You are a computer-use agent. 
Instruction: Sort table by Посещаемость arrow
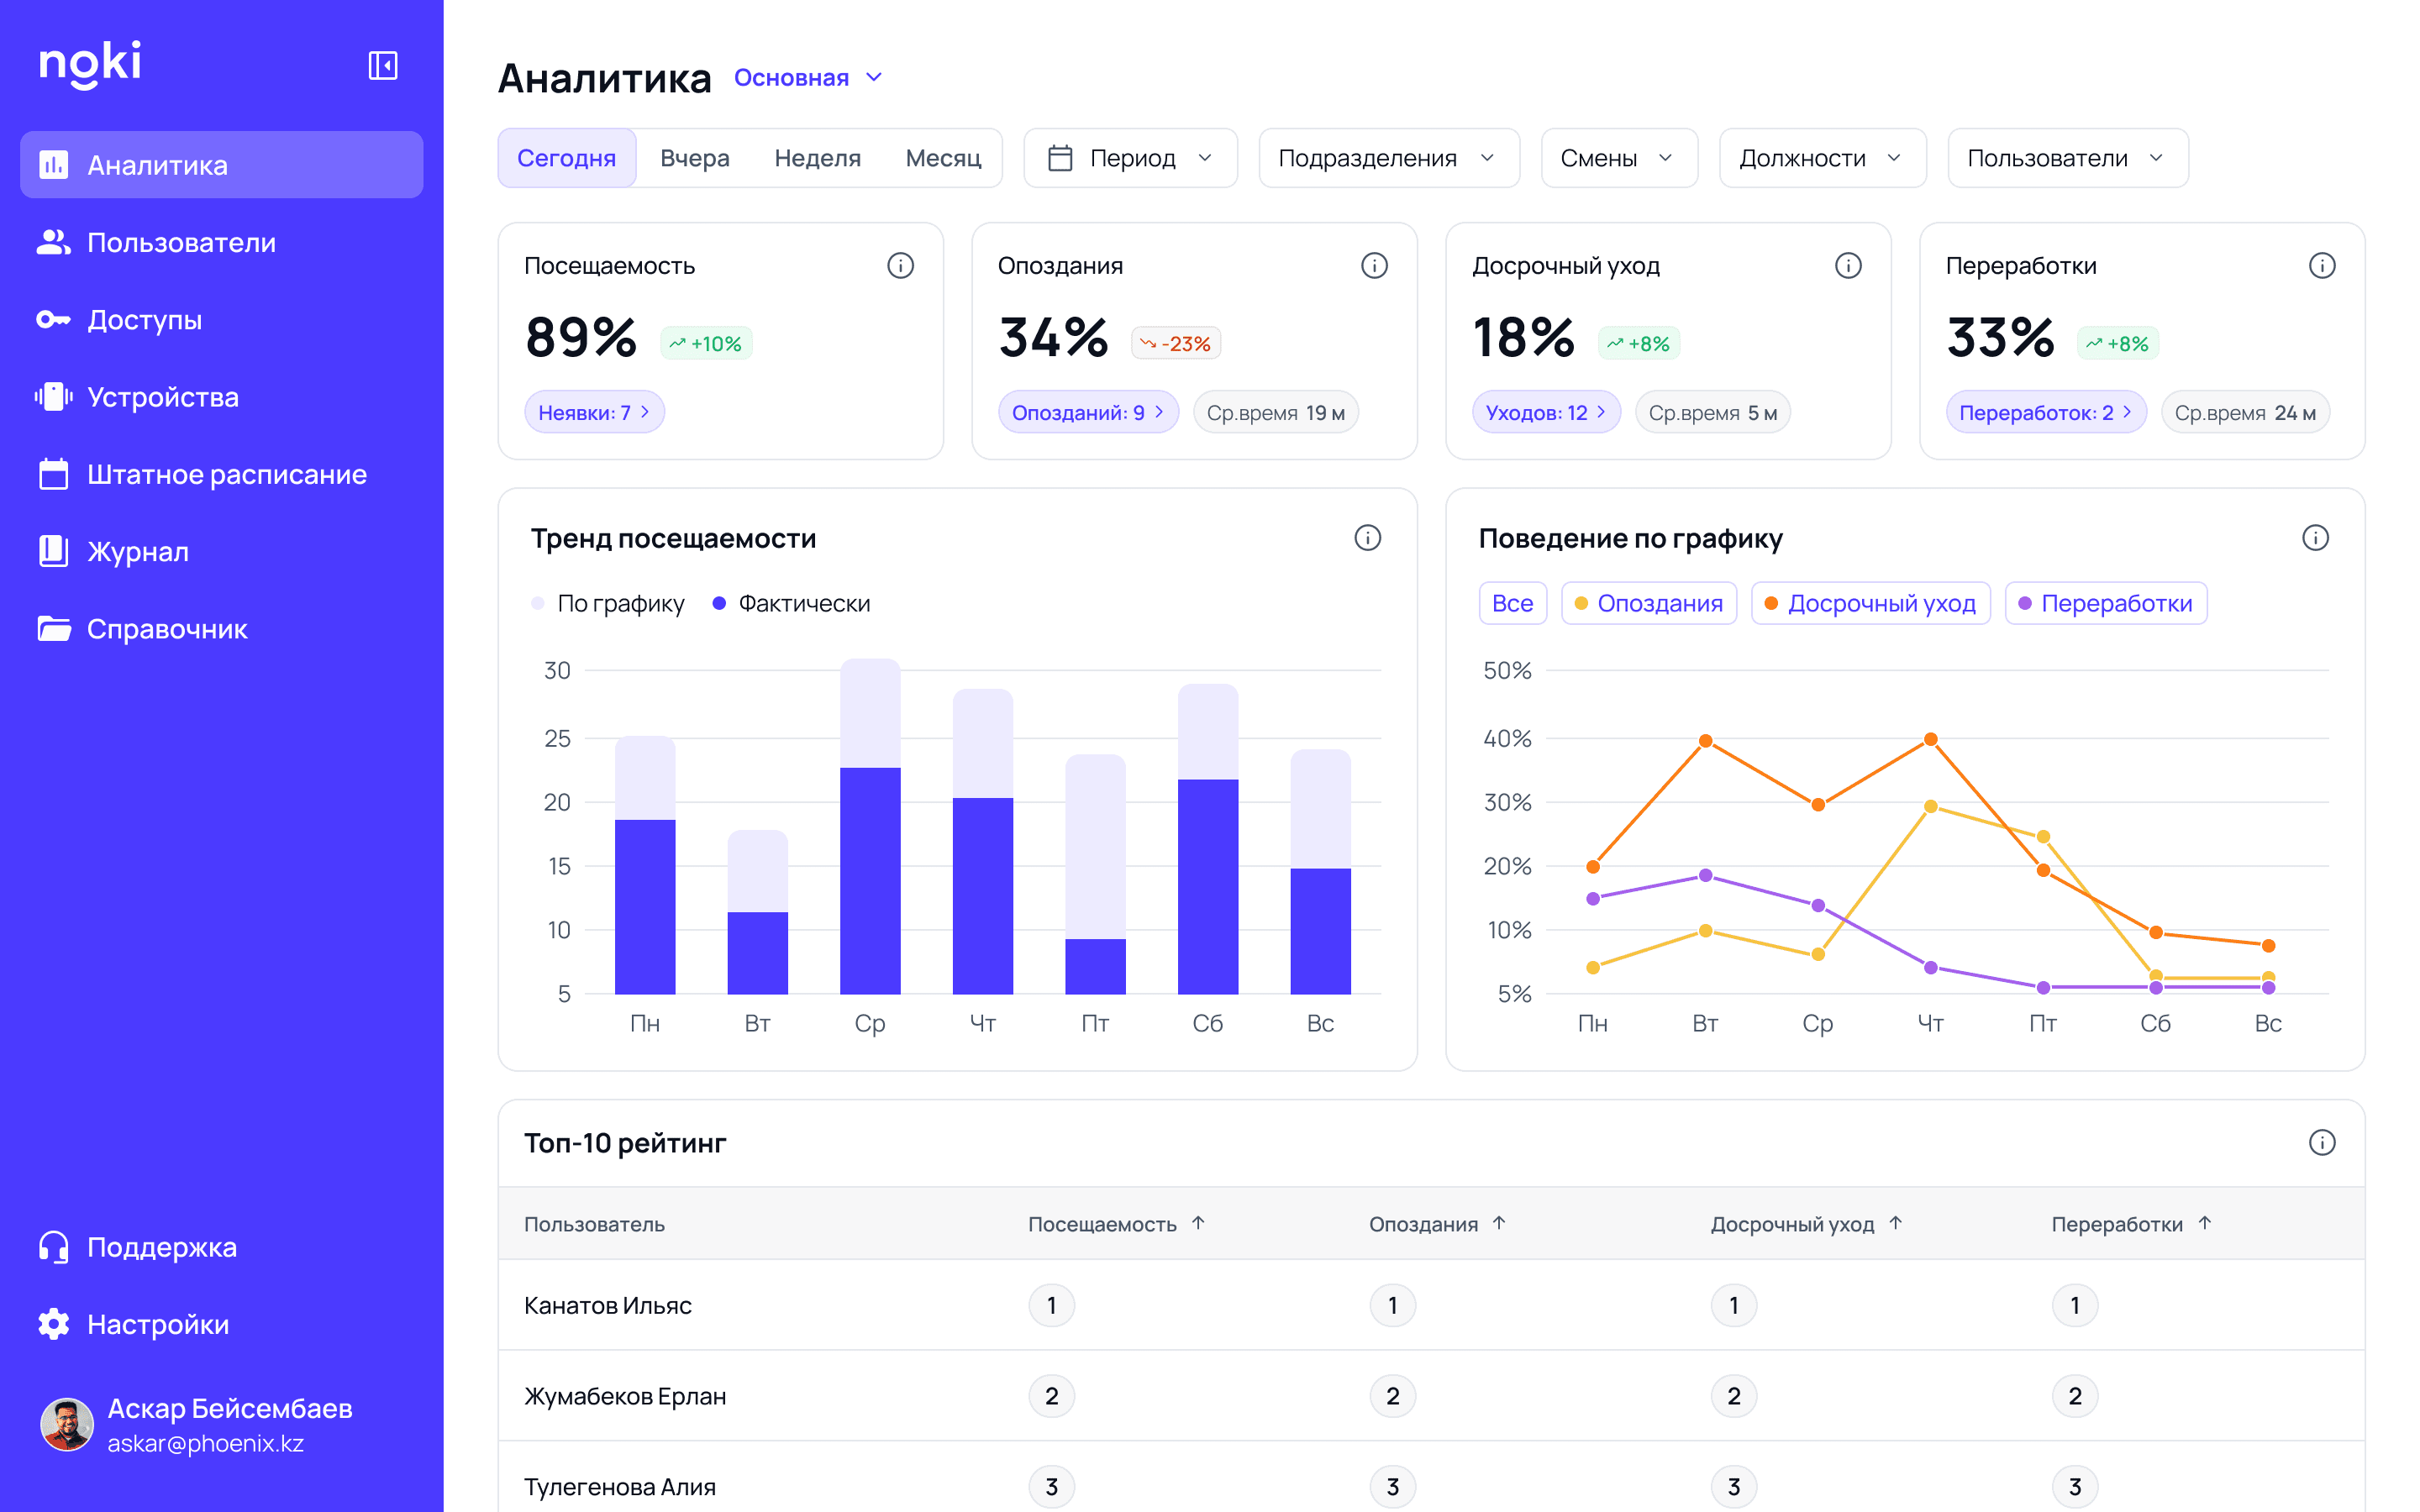point(1198,1223)
